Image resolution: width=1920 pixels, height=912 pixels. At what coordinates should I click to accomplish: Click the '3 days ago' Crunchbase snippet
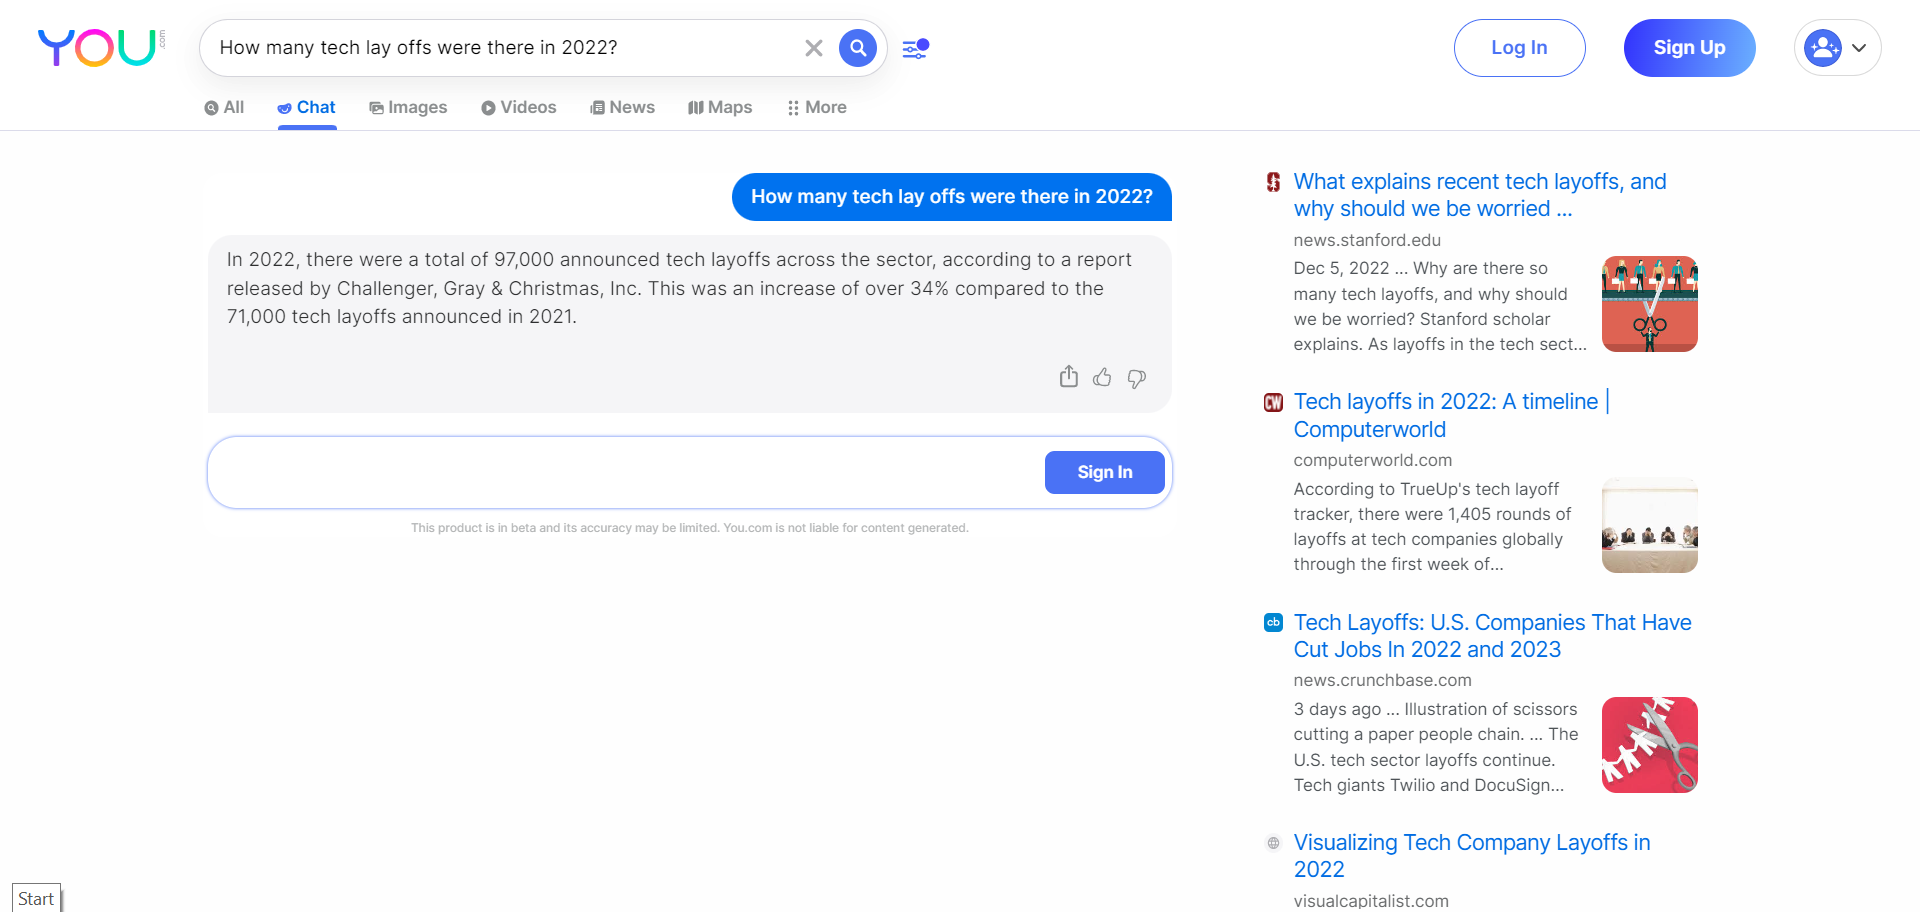(x=1436, y=747)
